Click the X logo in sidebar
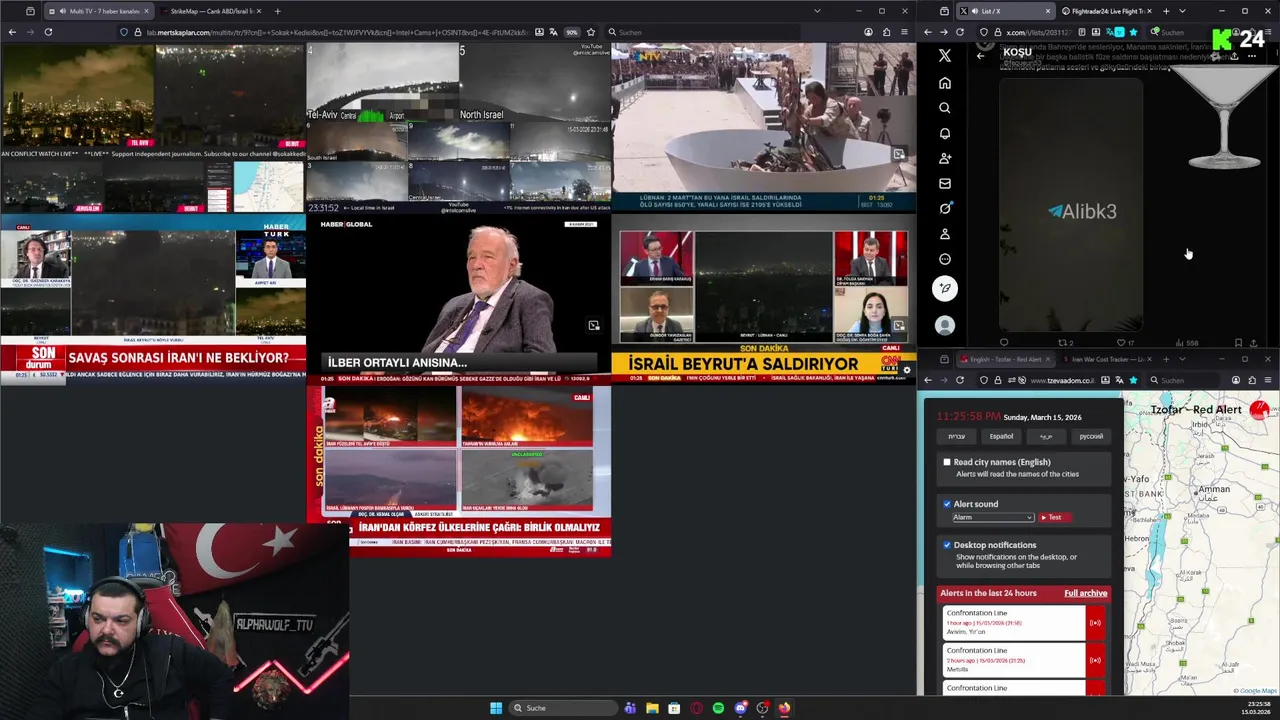This screenshot has height=720, width=1280. 945,56
